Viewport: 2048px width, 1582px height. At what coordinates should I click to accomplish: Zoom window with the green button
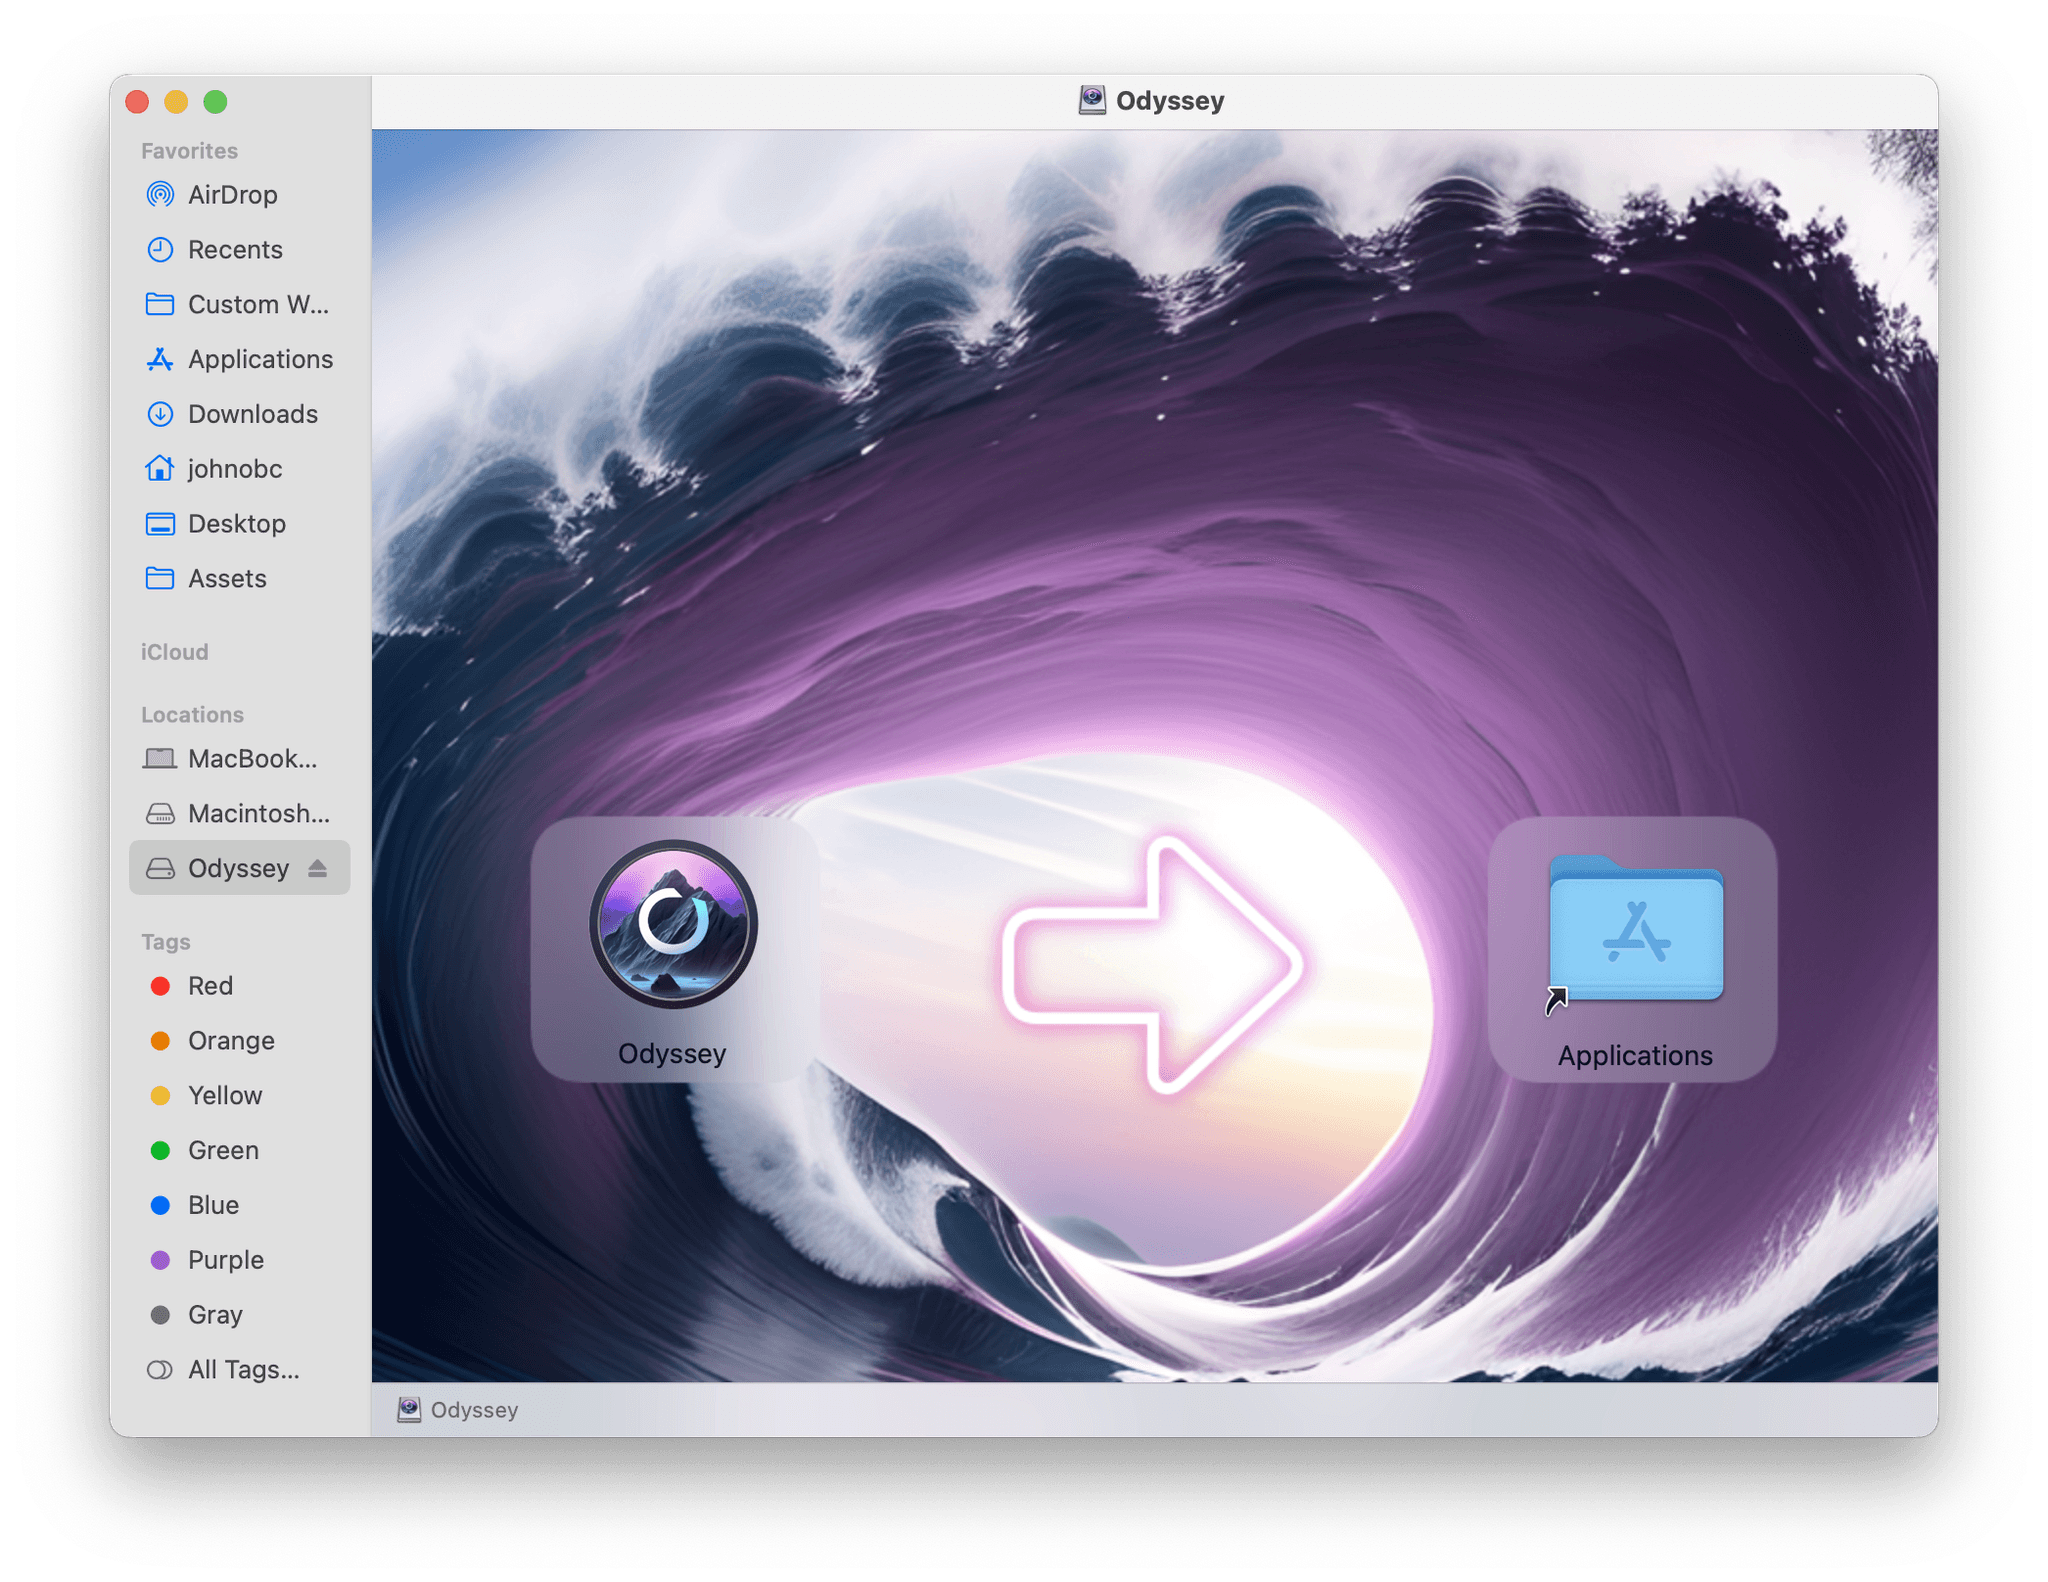(215, 102)
